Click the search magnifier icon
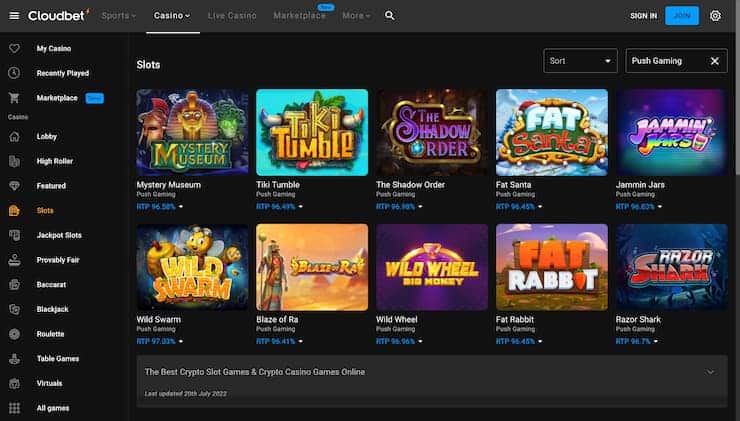Screen dimensions: 740x421 [x=389, y=16]
